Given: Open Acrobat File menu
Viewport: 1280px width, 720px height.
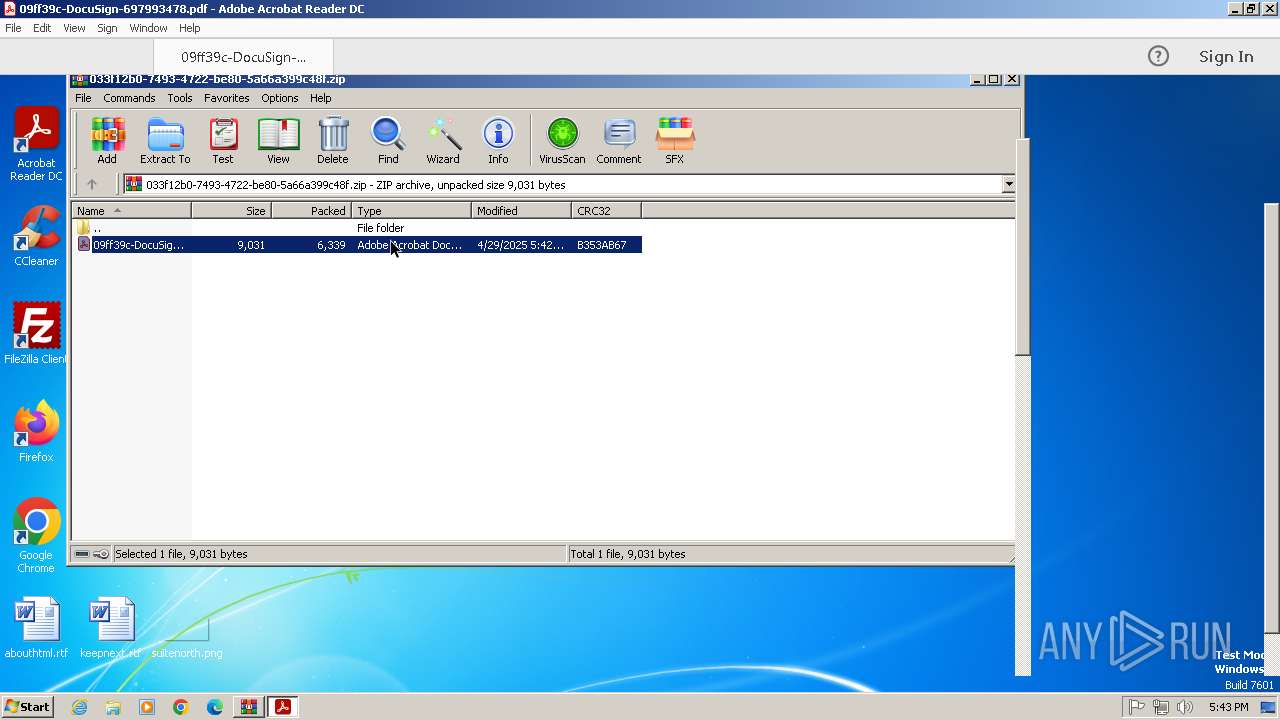Looking at the screenshot, I should (13, 28).
